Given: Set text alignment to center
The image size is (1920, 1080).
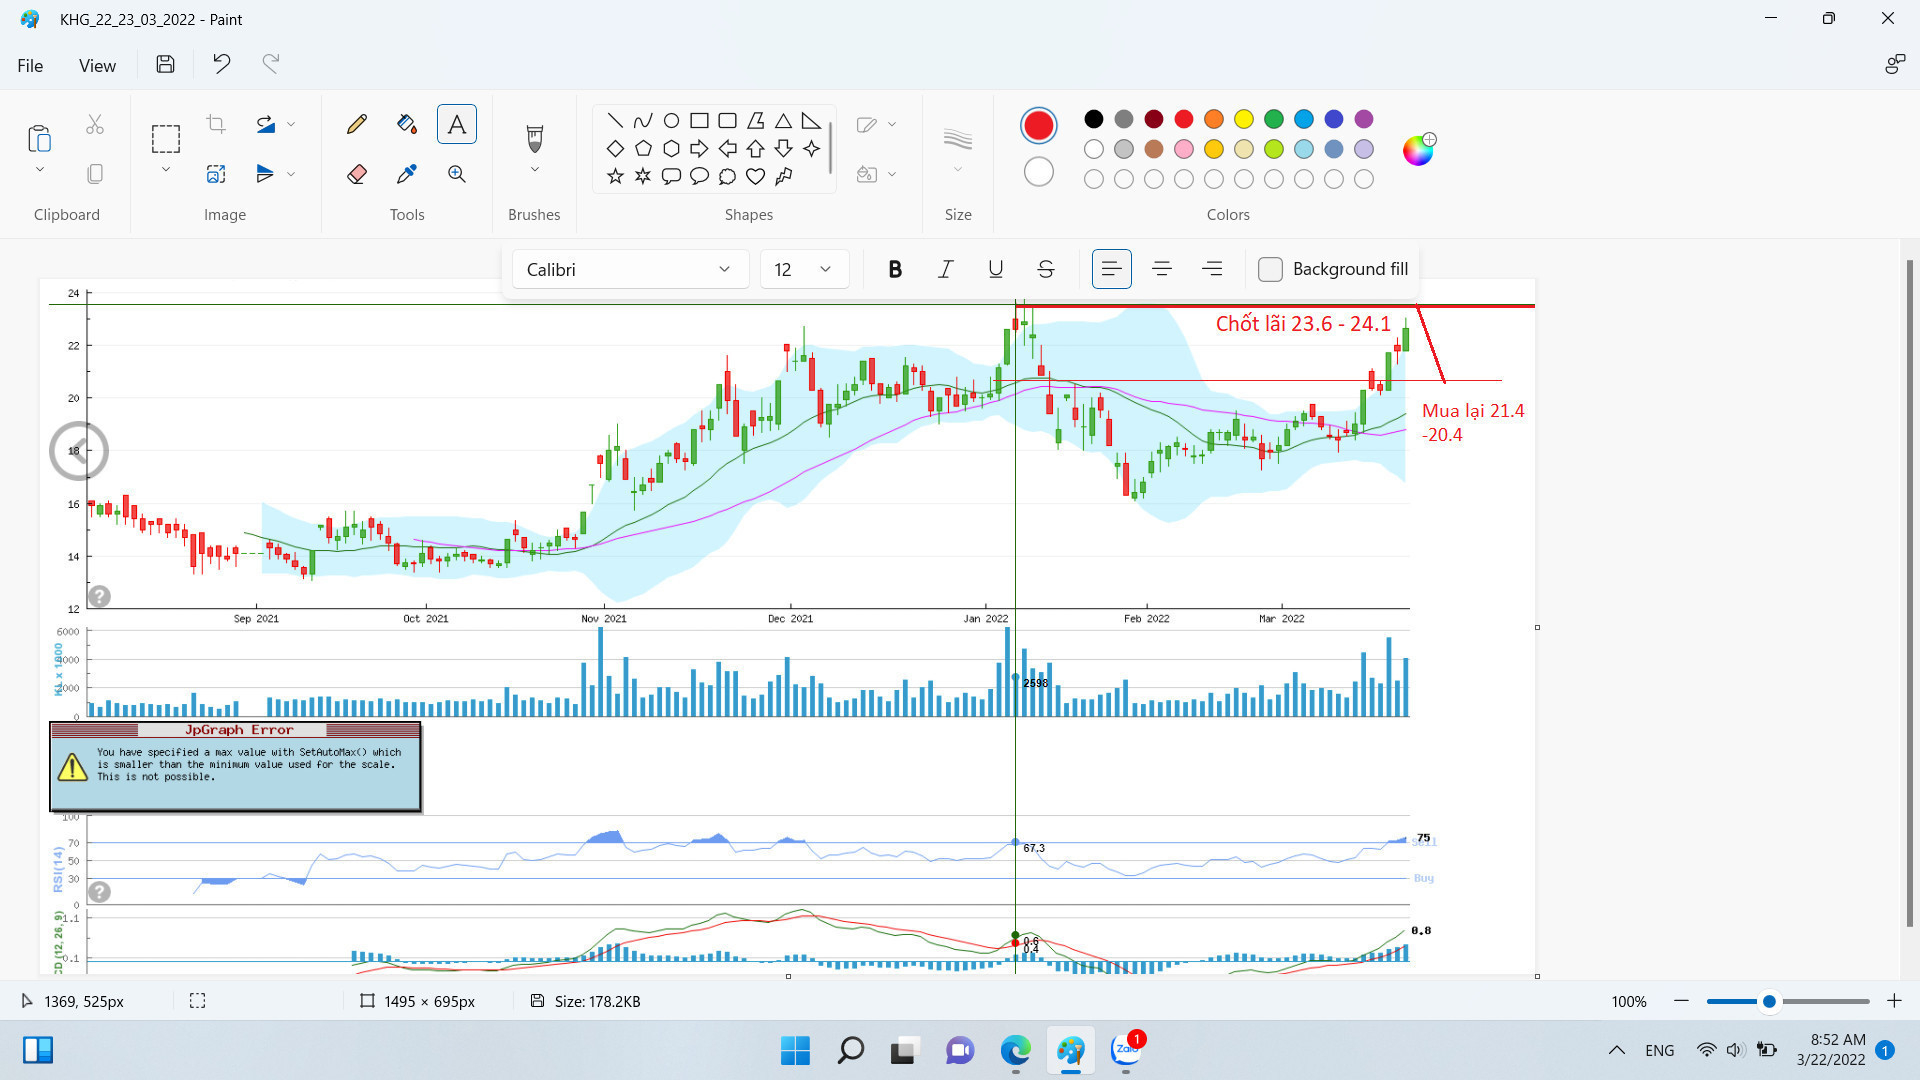Looking at the screenshot, I should (x=1161, y=269).
